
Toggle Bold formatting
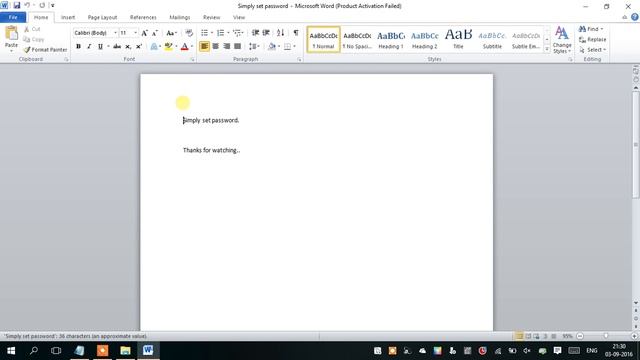click(78, 47)
